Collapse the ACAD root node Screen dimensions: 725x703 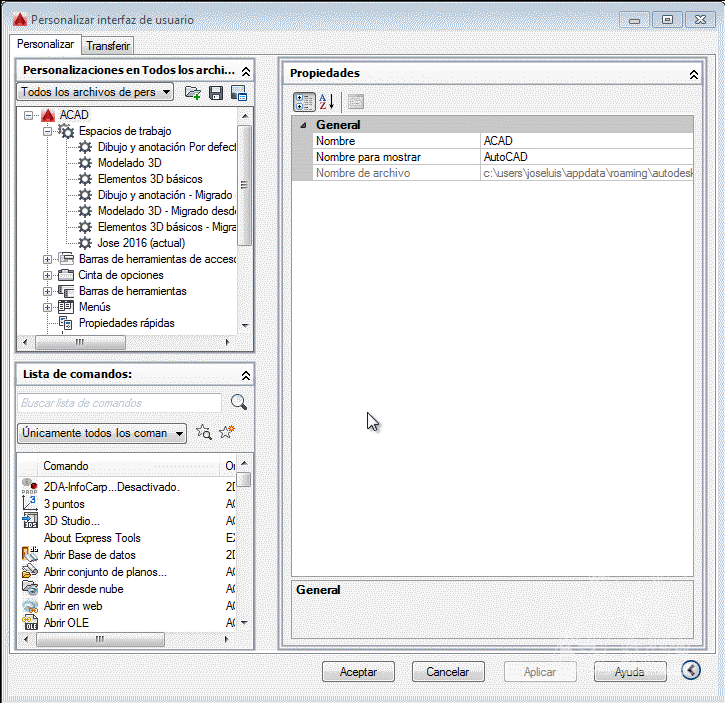[x=29, y=115]
